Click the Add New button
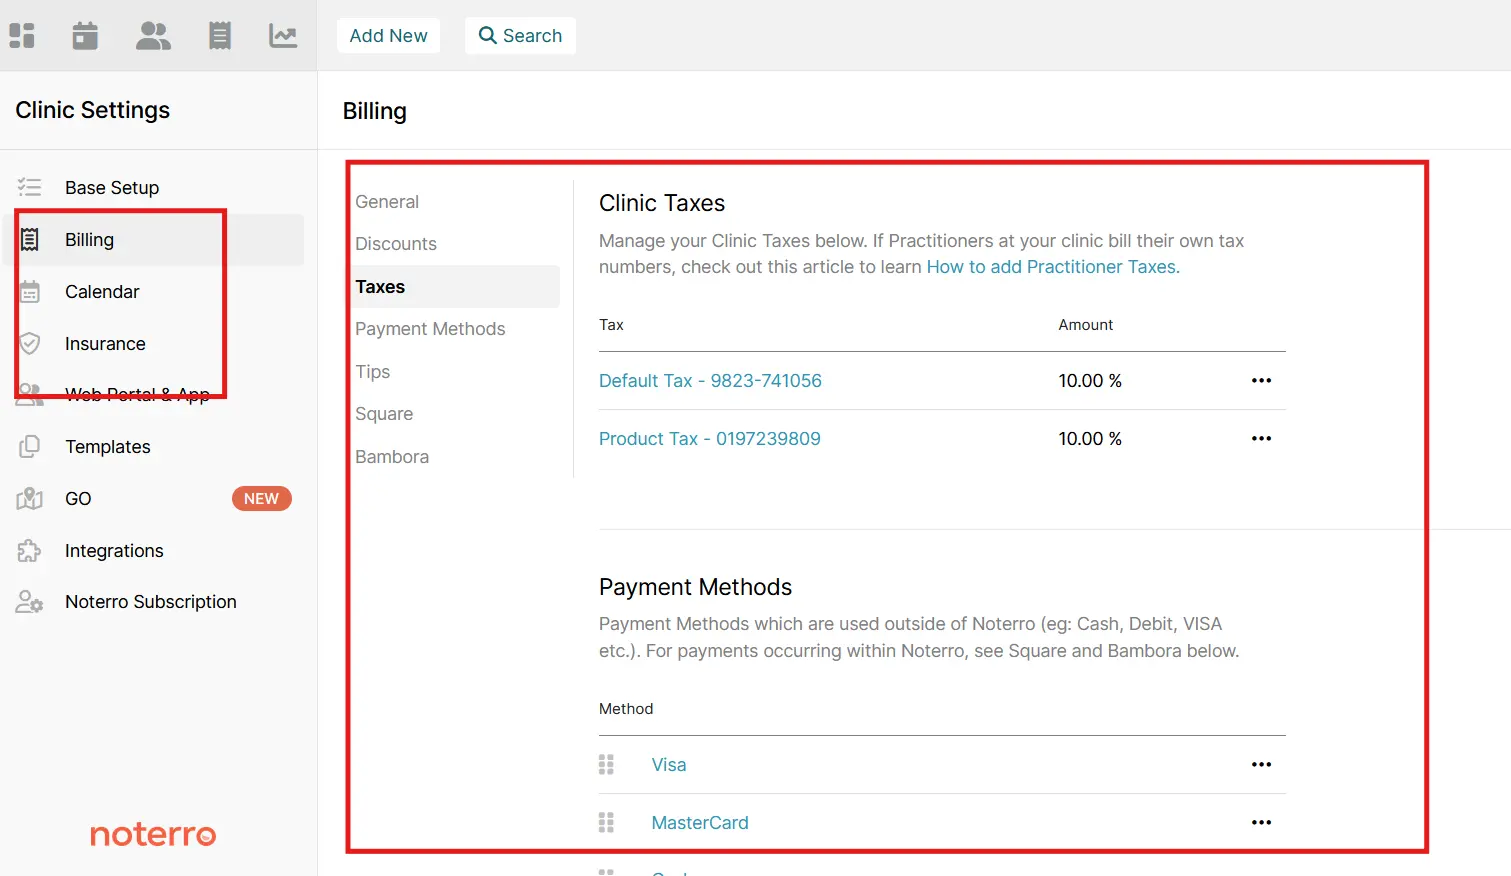The image size is (1511, 876). click(388, 35)
